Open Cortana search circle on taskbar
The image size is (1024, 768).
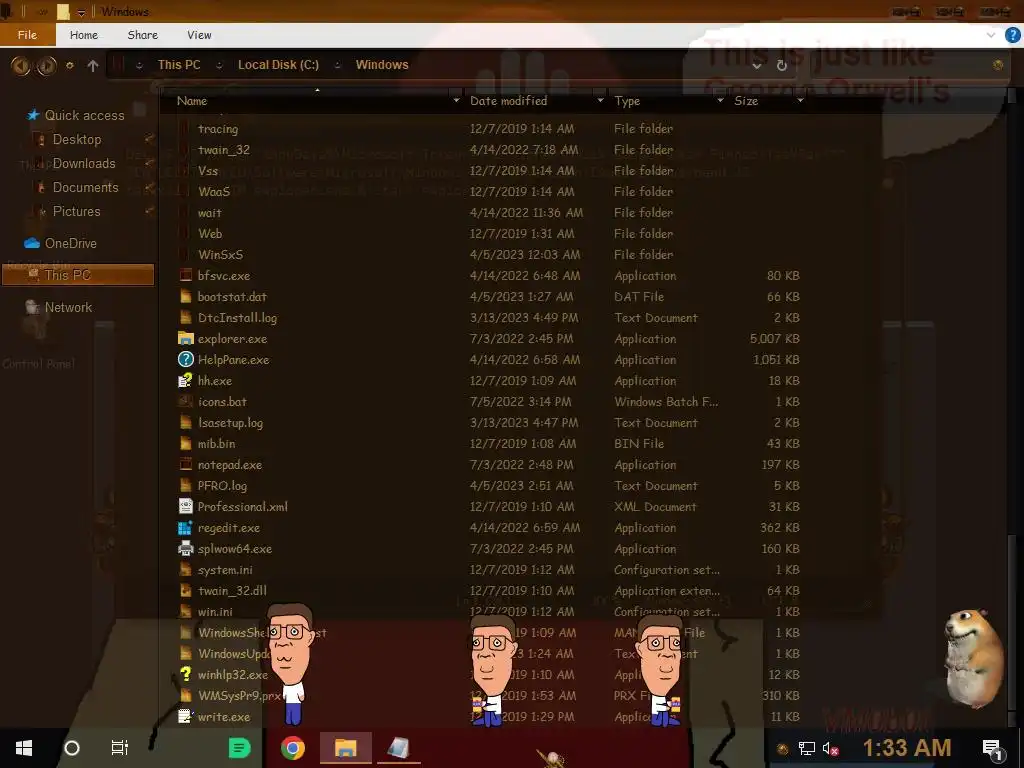click(72, 748)
